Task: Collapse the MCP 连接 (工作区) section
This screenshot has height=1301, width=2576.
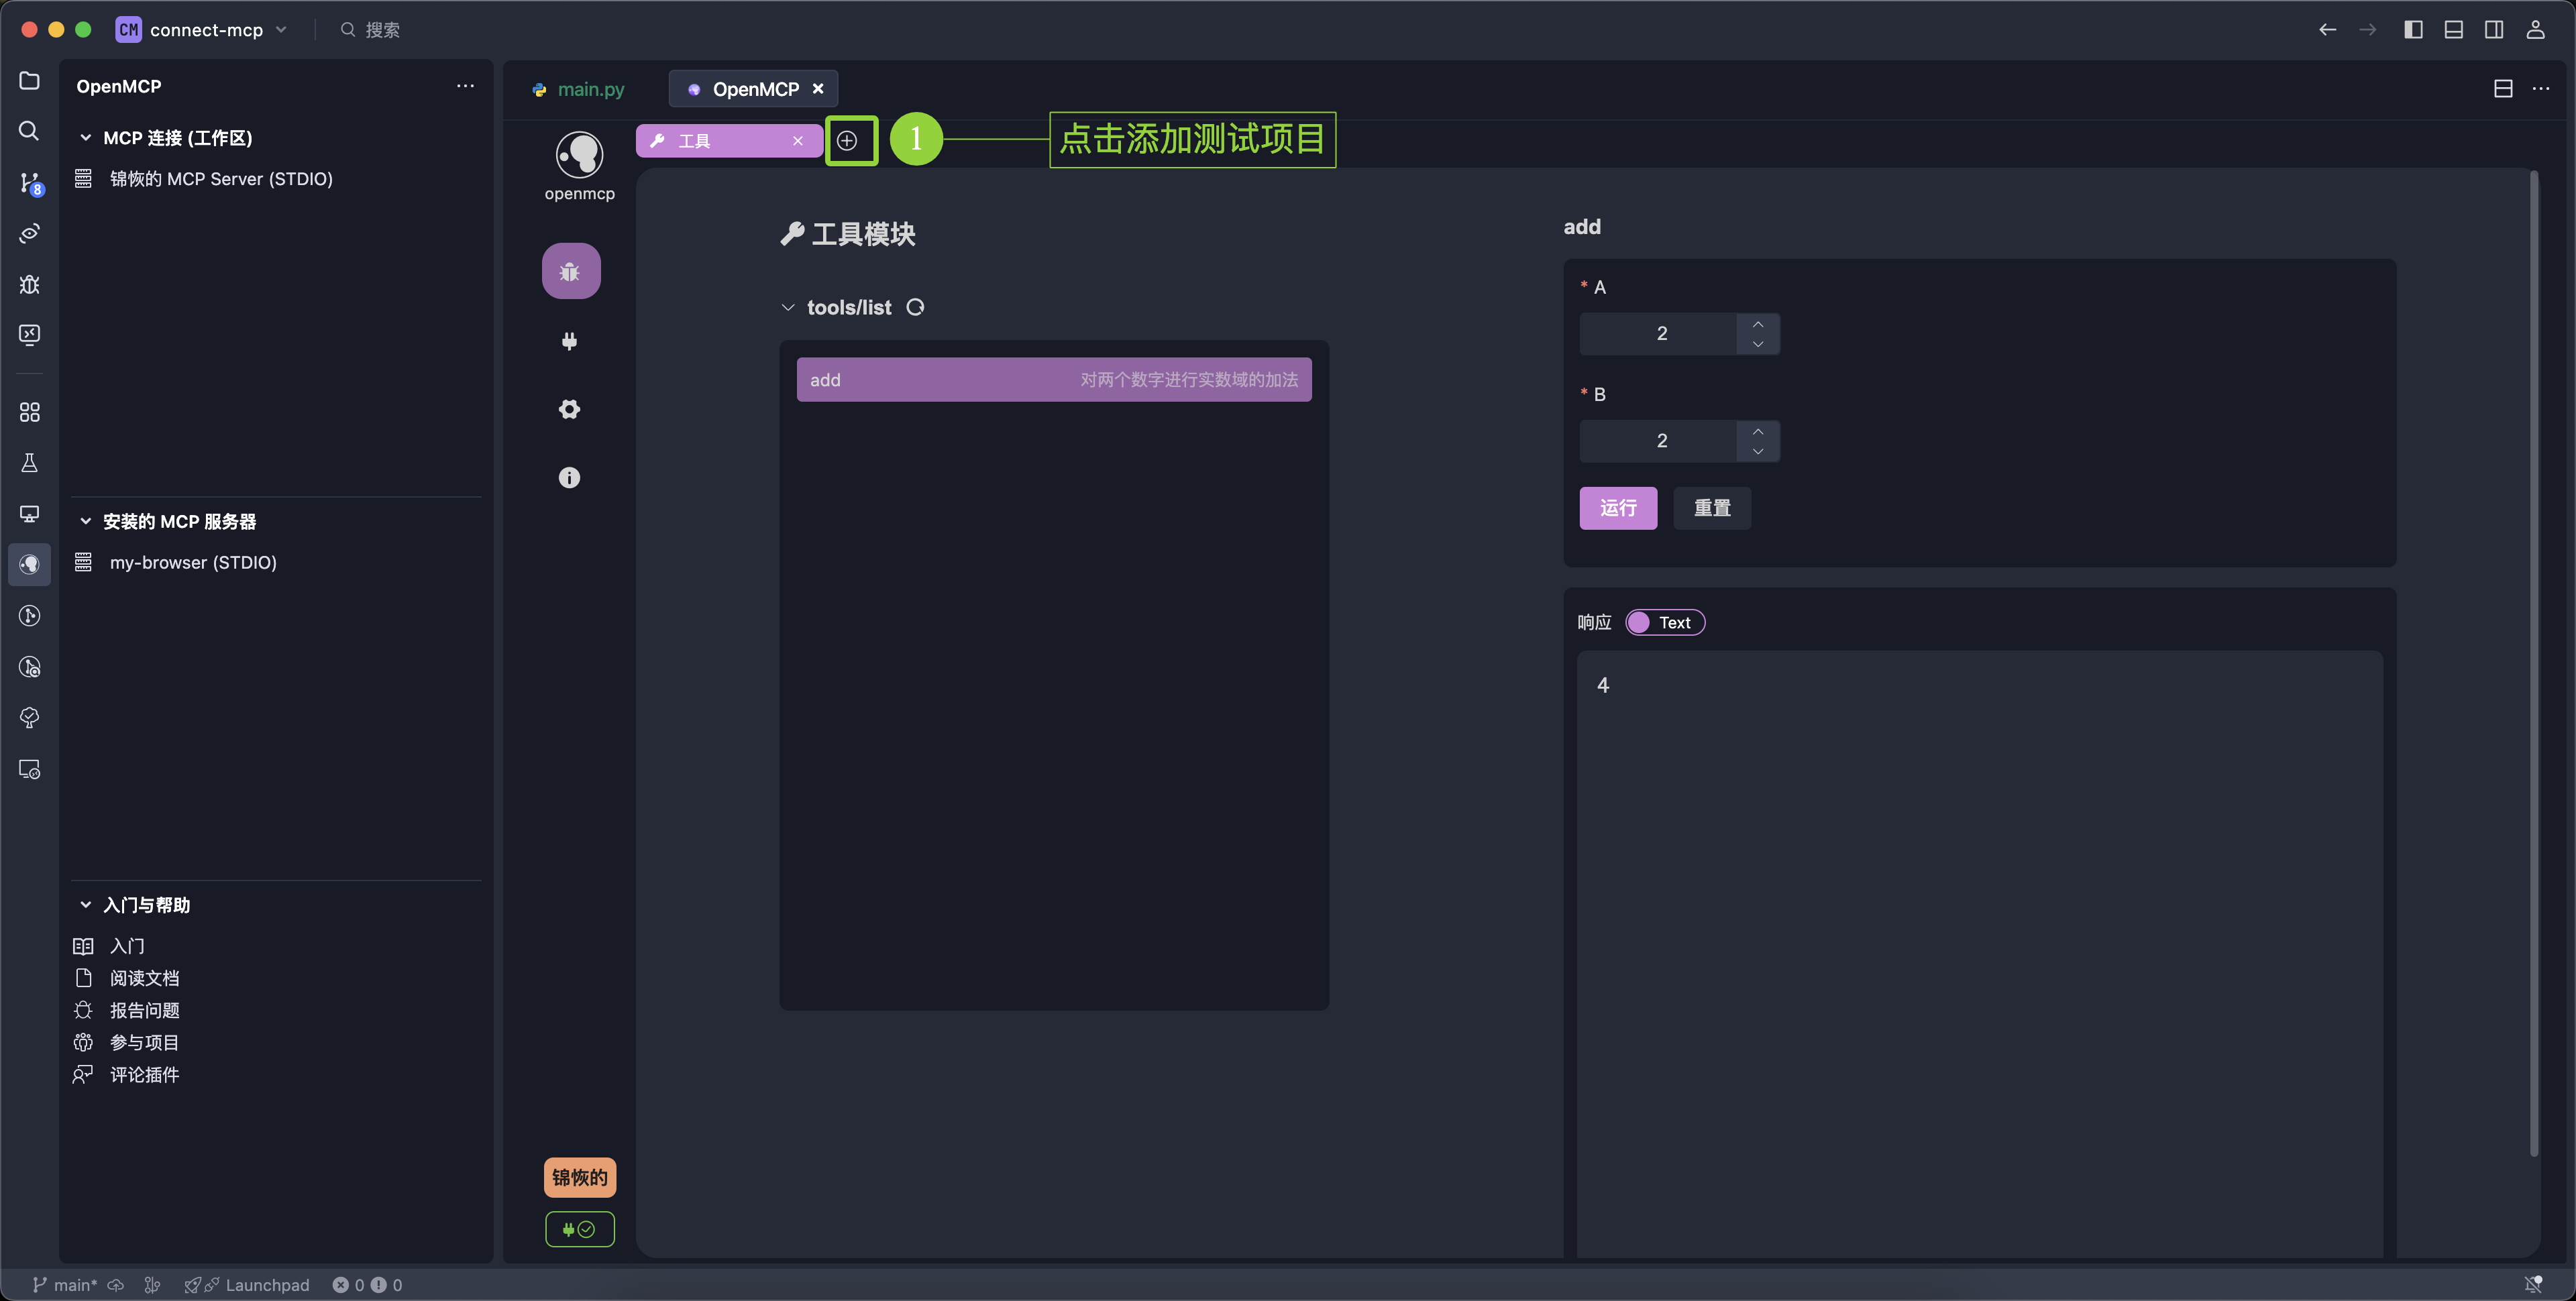Action: pos(86,138)
